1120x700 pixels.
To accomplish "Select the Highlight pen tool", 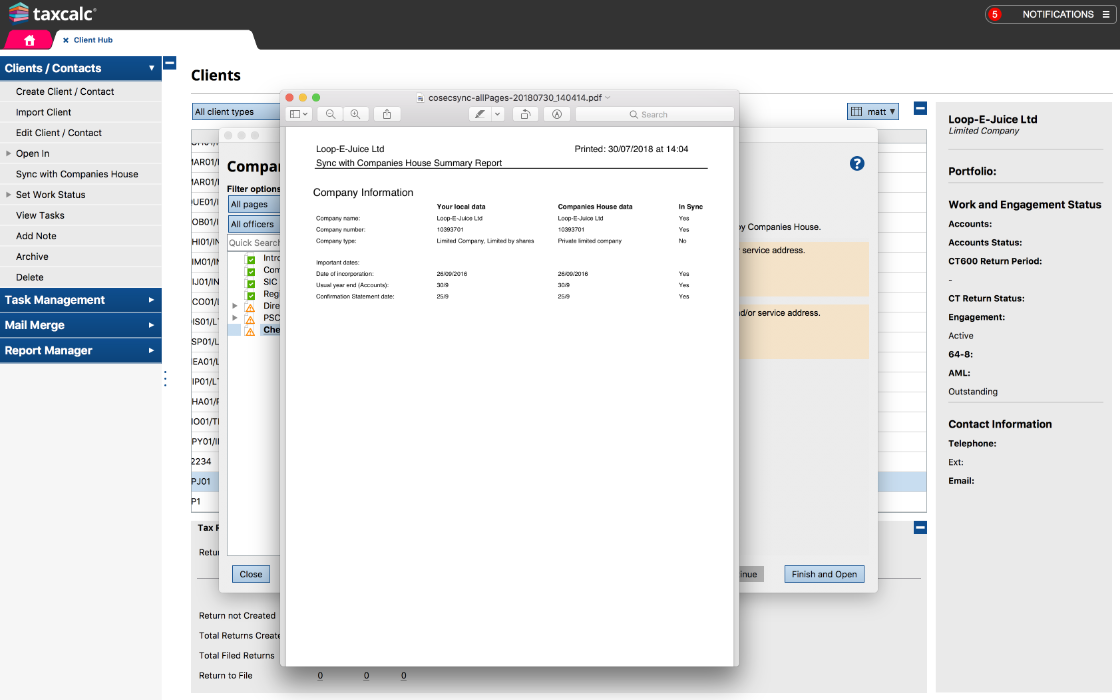I will tap(480, 114).
